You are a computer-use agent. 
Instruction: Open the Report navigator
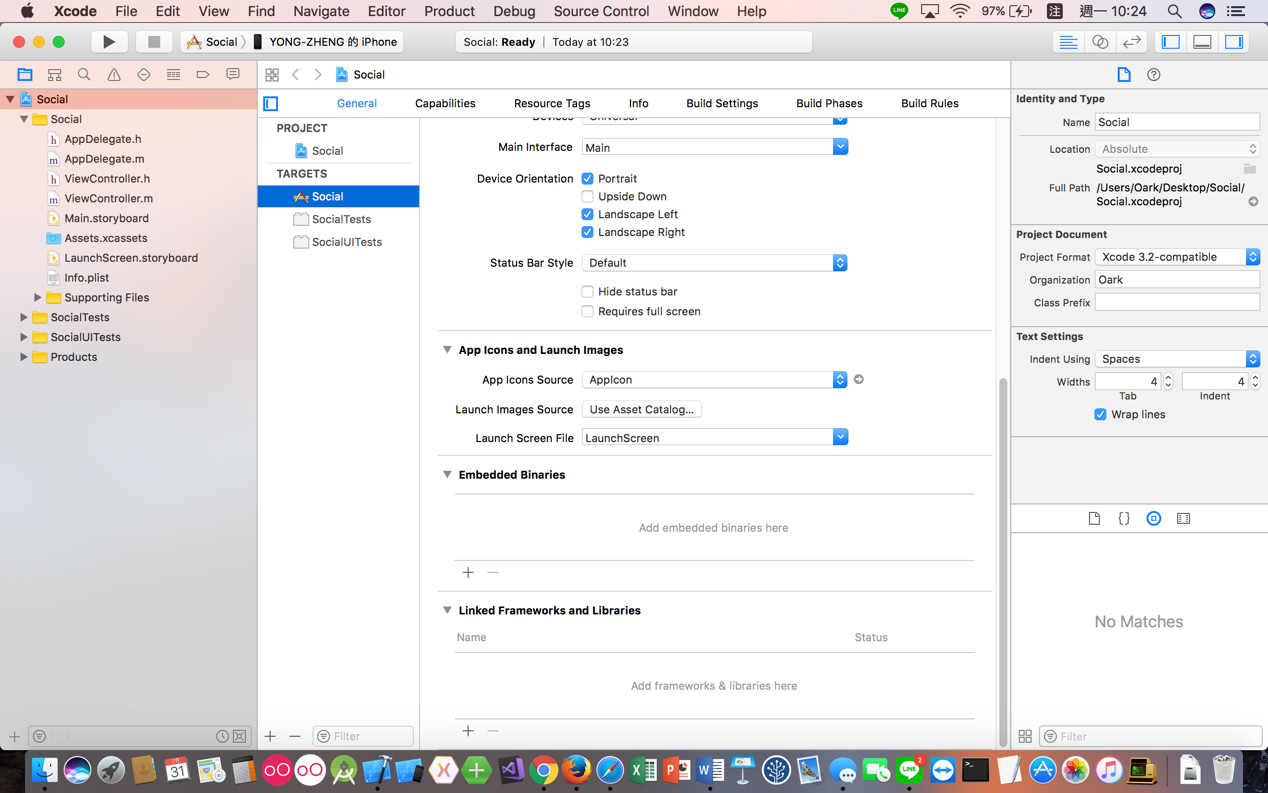(x=233, y=75)
